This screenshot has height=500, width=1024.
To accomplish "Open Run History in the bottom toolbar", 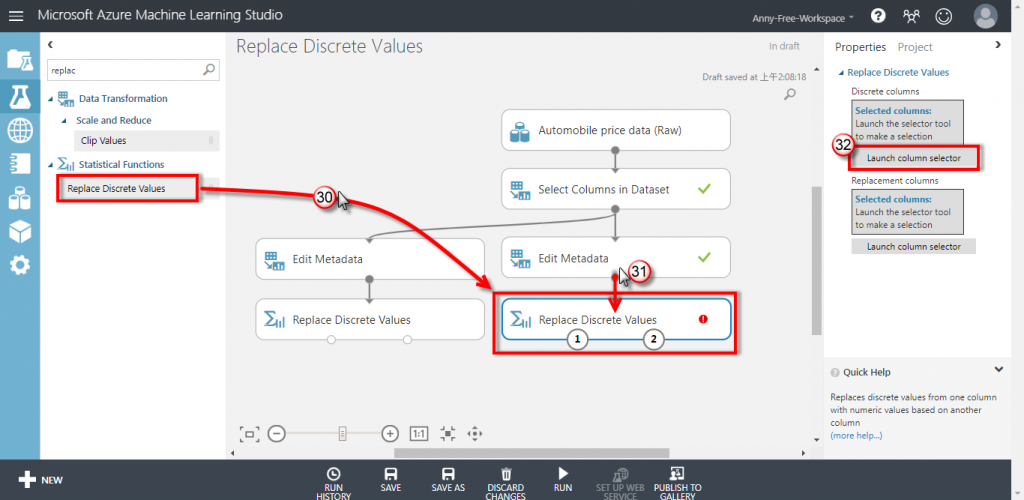I will click(x=333, y=482).
